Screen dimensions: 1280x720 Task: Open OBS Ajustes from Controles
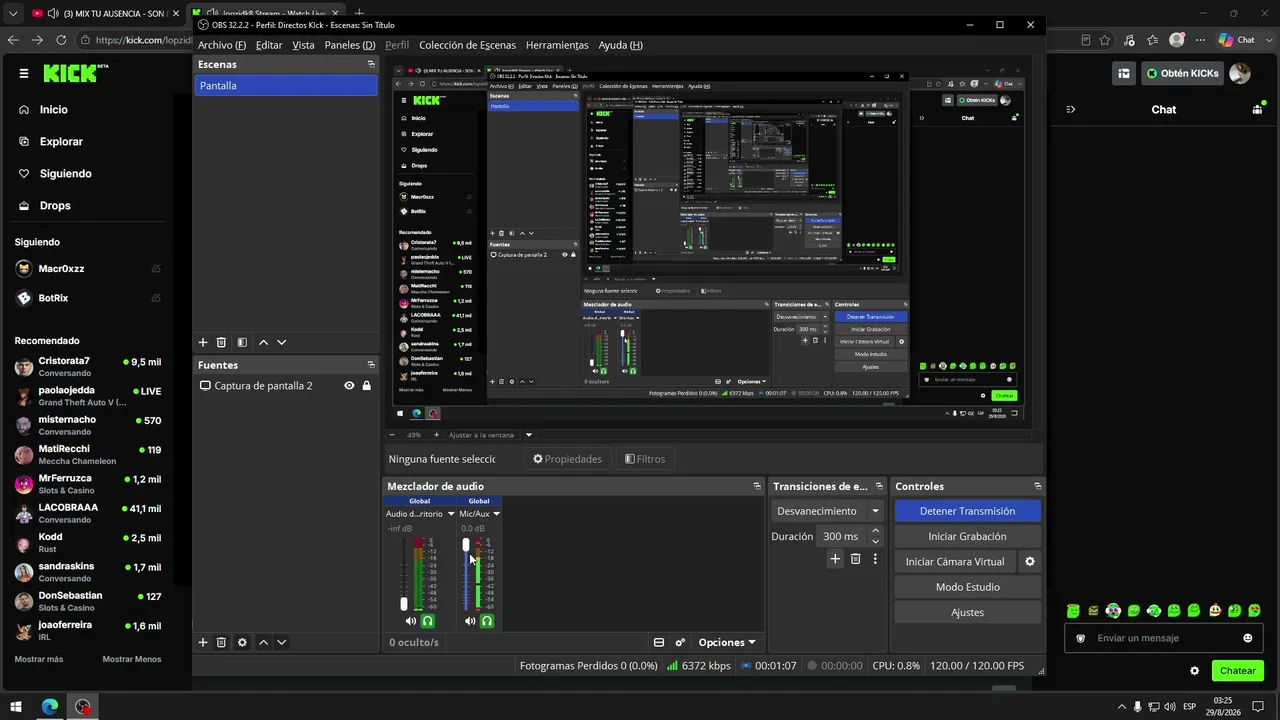967,613
